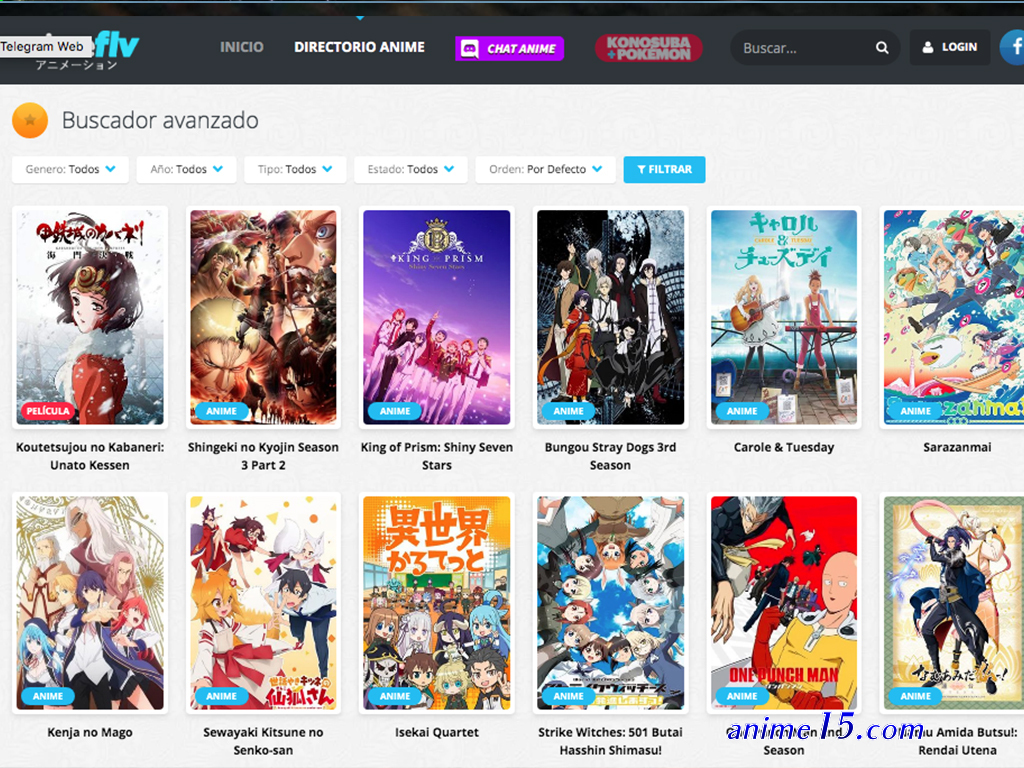Click the user icon beside Login
The width and height of the screenshot is (1024, 768).
click(x=927, y=47)
